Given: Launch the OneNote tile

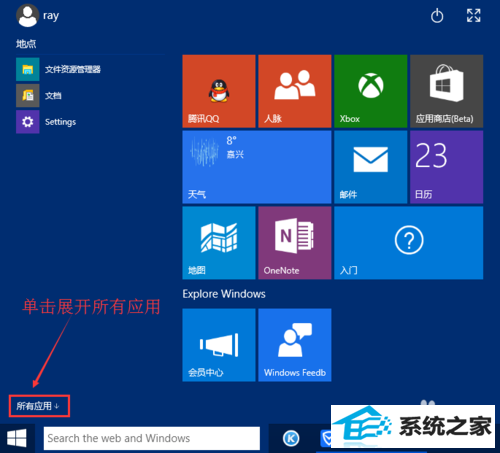Looking at the screenshot, I should tap(295, 243).
